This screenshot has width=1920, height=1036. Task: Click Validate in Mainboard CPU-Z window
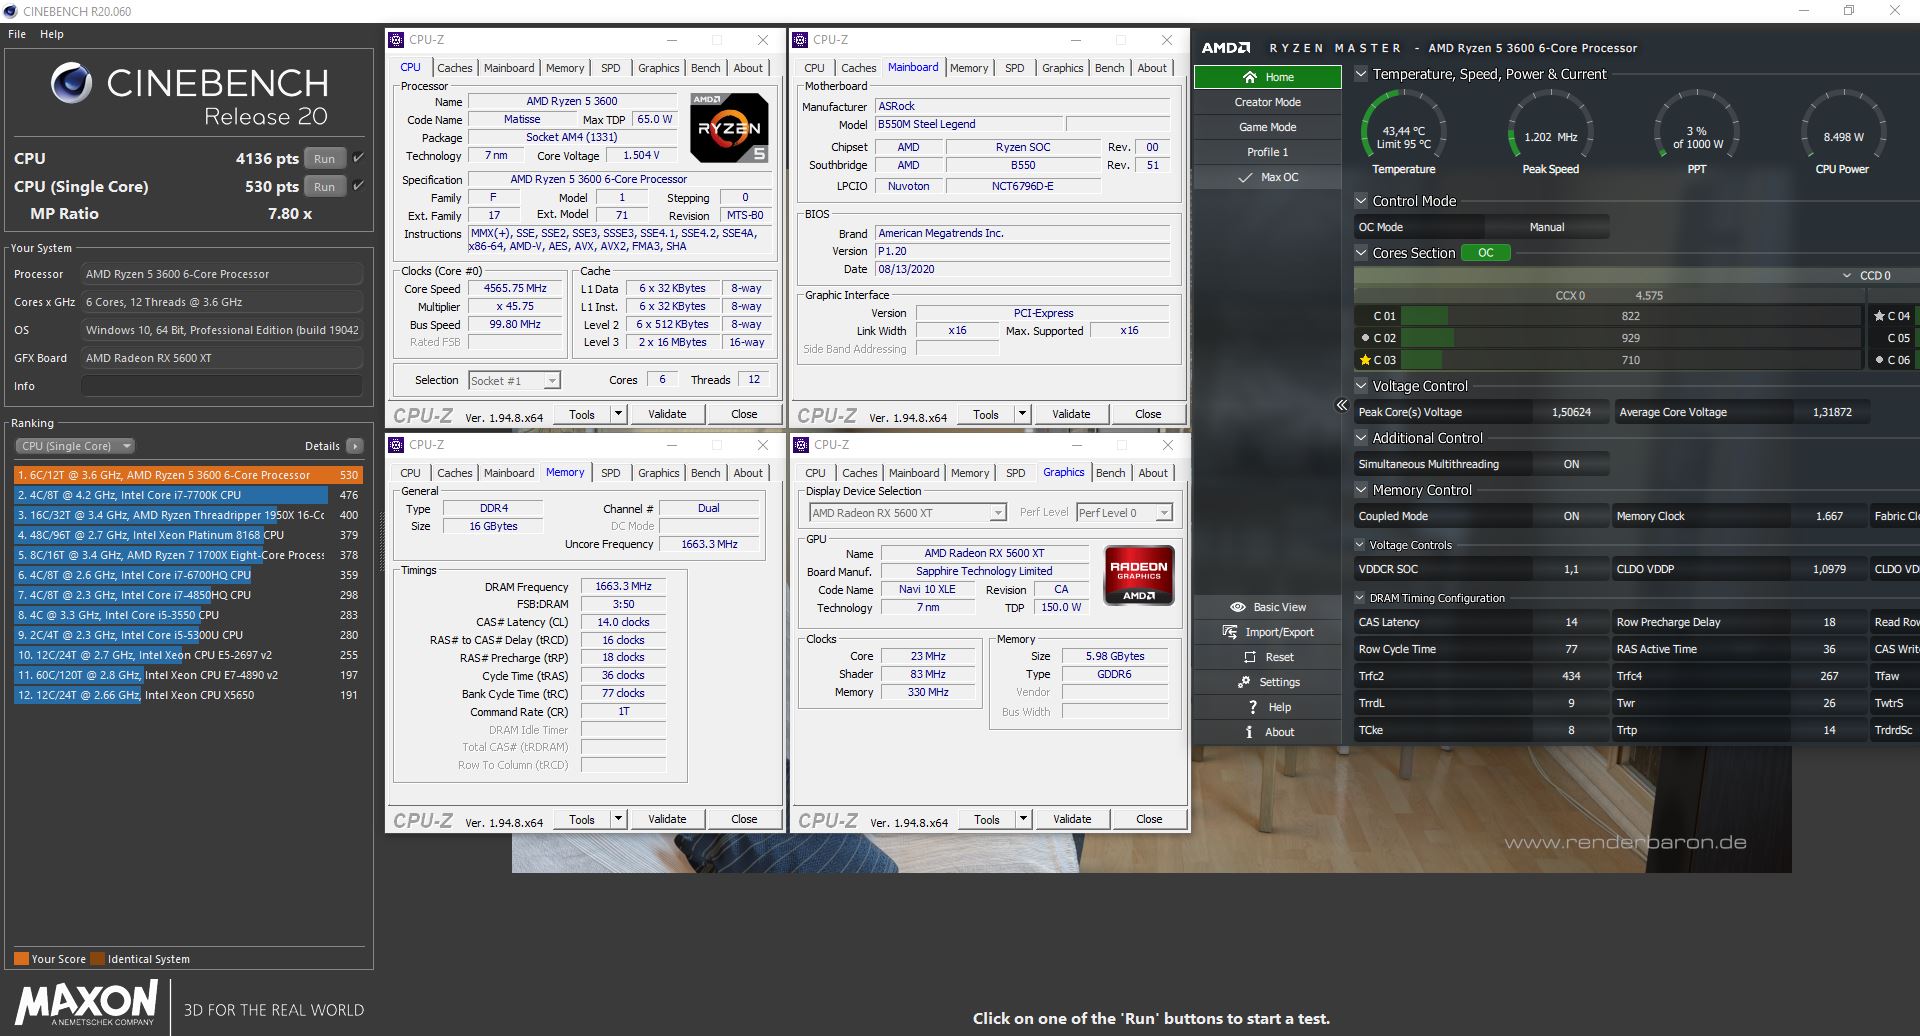[1070, 414]
